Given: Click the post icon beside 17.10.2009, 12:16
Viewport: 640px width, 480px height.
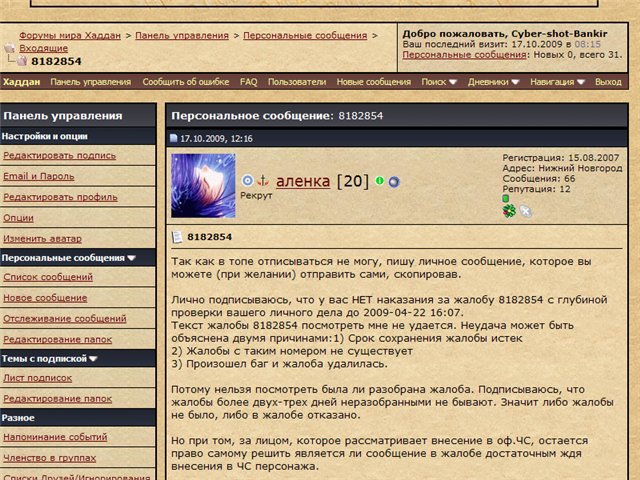Looking at the screenshot, I should [x=173, y=138].
